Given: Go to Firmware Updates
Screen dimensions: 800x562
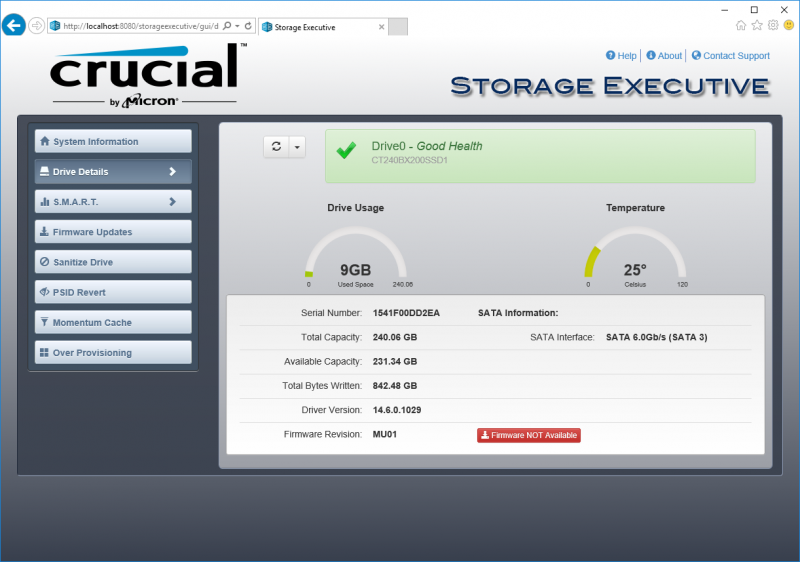Looking at the screenshot, I should pyautogui.click(x=113, y=232).
